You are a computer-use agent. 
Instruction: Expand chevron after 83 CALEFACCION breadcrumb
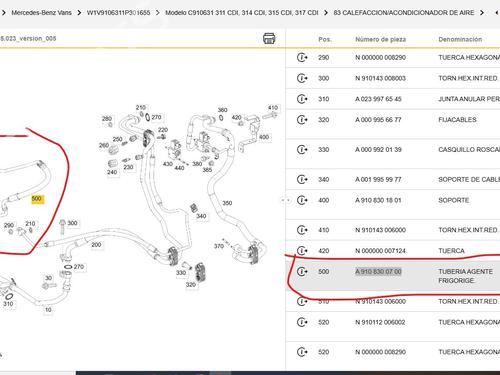[482, 13]
